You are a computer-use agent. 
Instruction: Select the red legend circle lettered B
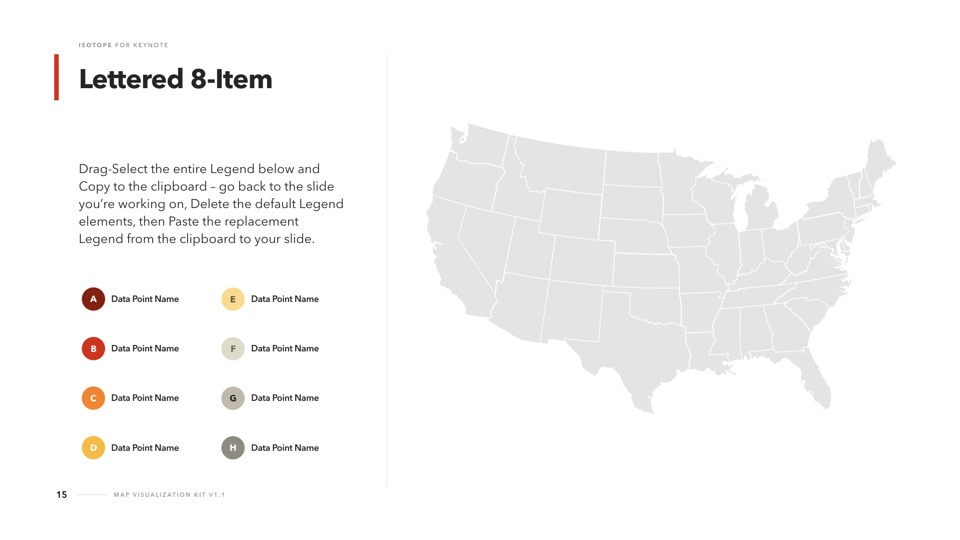[x=93, y=349]
